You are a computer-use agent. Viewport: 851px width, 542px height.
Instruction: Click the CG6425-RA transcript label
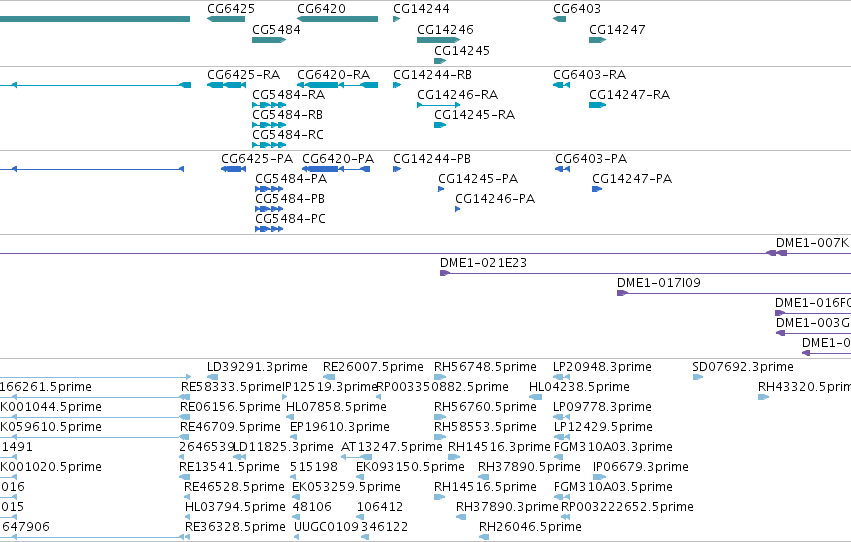tap(244, 75)
